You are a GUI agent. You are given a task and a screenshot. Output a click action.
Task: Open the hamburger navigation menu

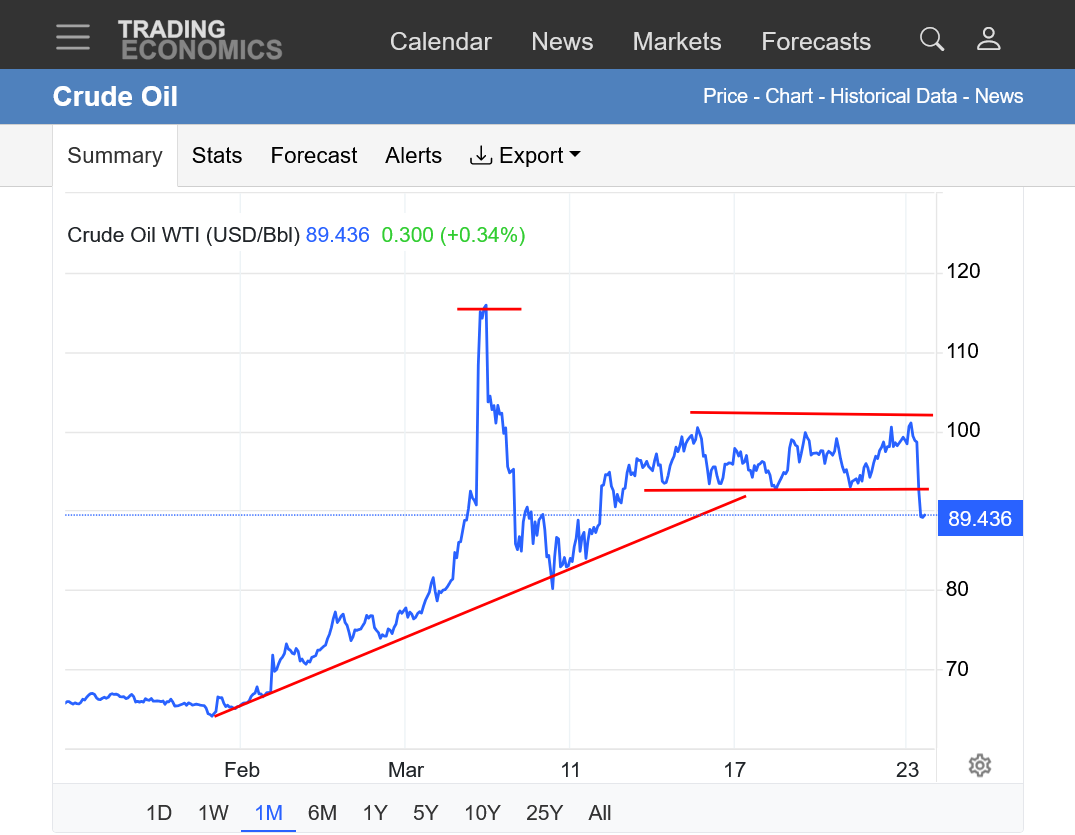pyautogui.click(x=73, y=38)
